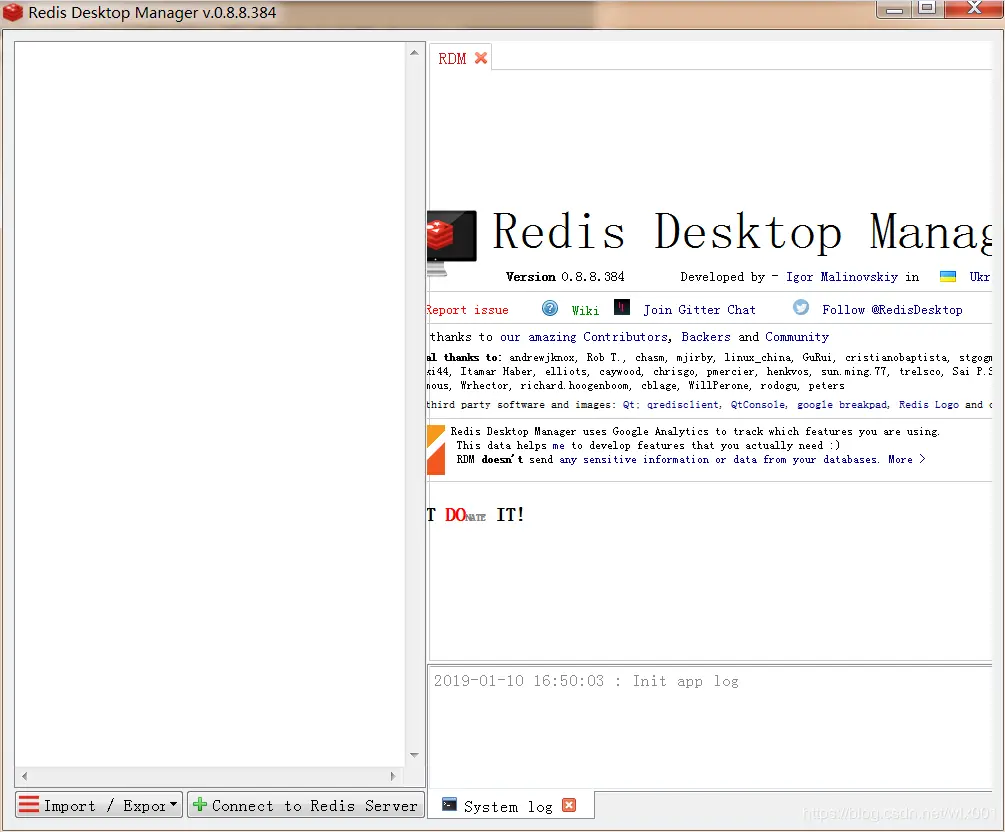Image resolution: width=1005 pixels, height=832 pixels.
Task: Click the blue question mark Wiki icon
Action: click(x=550, y=308)
